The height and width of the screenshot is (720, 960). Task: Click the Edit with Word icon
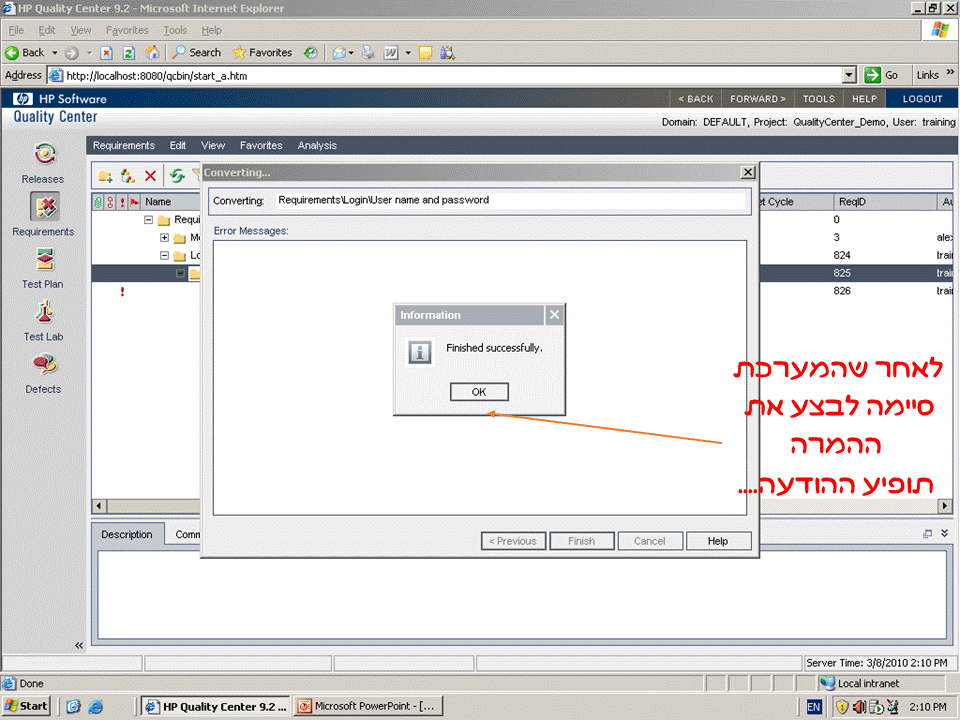coord(391,53)
